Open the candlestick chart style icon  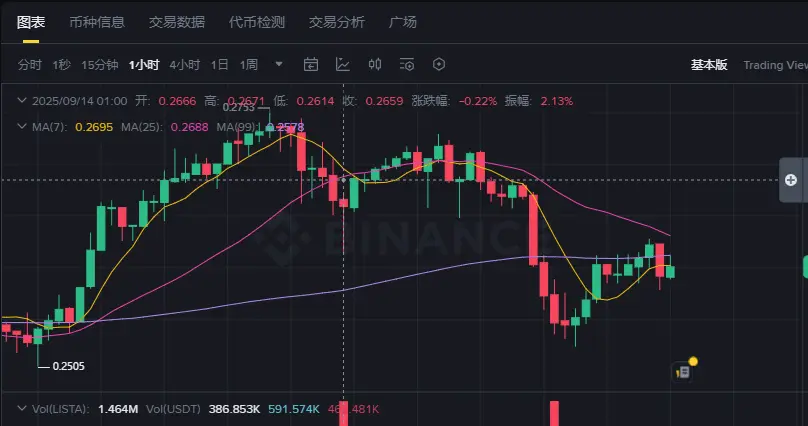376,65
